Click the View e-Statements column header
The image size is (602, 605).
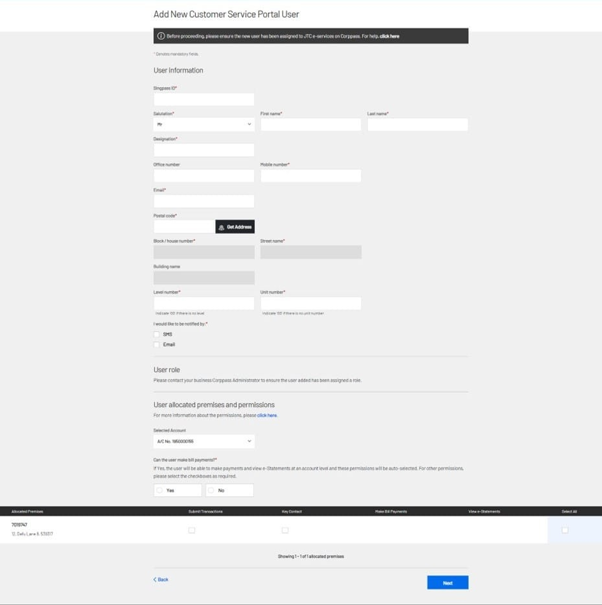click(x=484, y=512)
